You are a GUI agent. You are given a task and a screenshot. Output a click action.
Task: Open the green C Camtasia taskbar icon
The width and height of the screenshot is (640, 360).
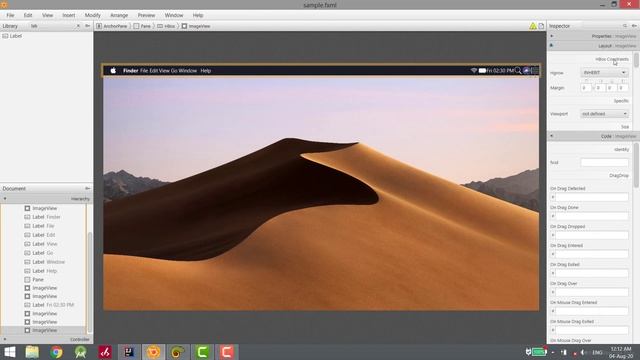202,352
